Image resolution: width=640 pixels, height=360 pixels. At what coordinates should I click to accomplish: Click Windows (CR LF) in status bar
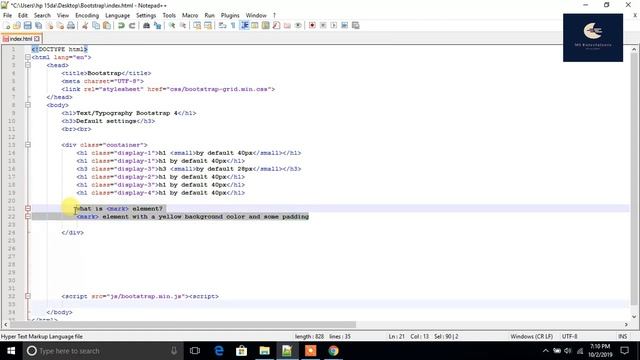tap(531, 336)
